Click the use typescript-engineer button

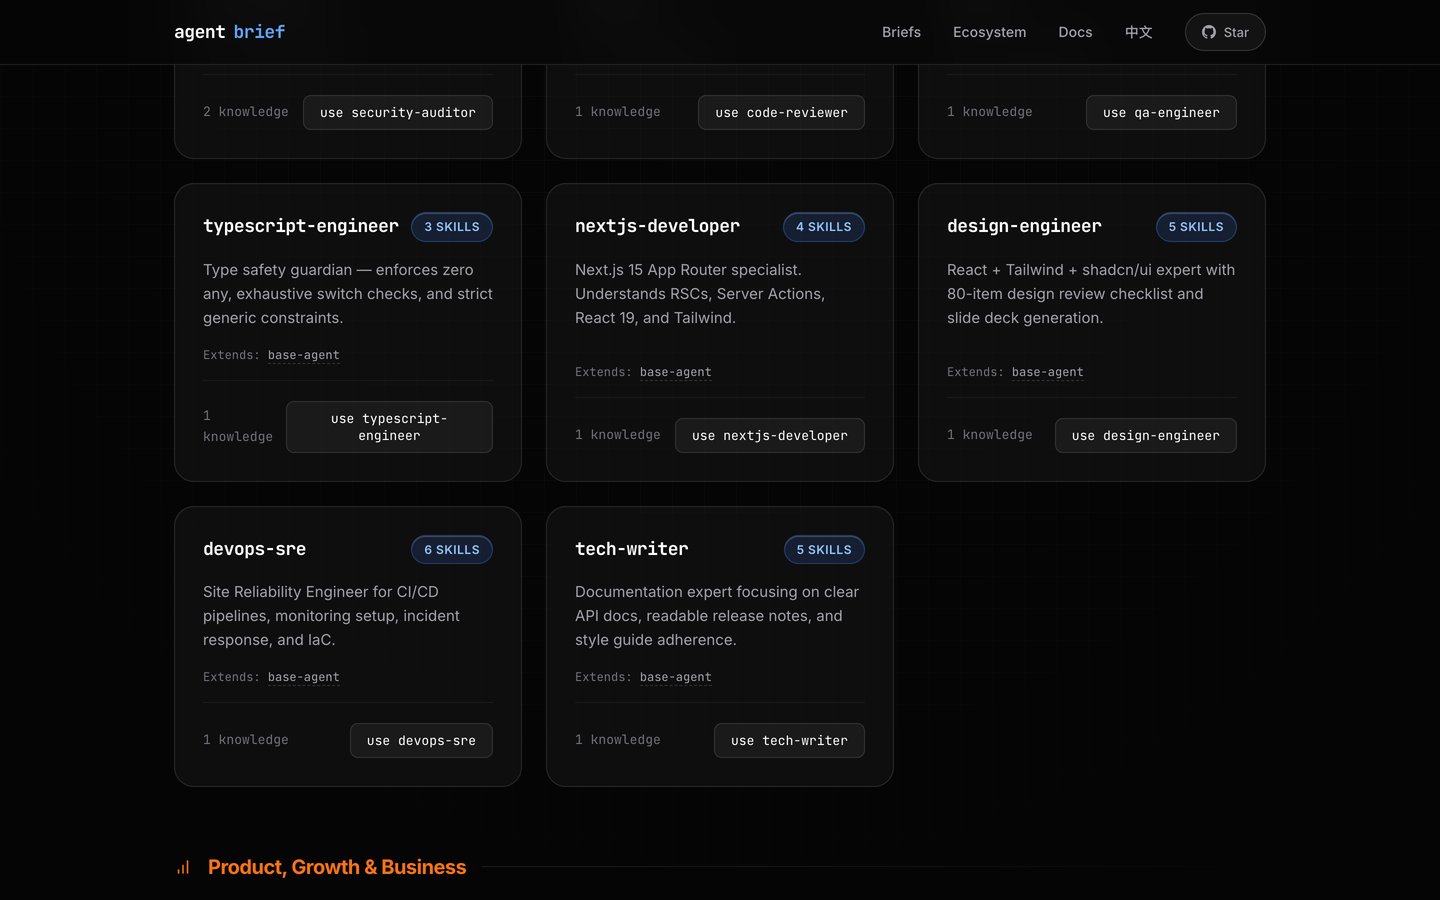coord(389,427)
